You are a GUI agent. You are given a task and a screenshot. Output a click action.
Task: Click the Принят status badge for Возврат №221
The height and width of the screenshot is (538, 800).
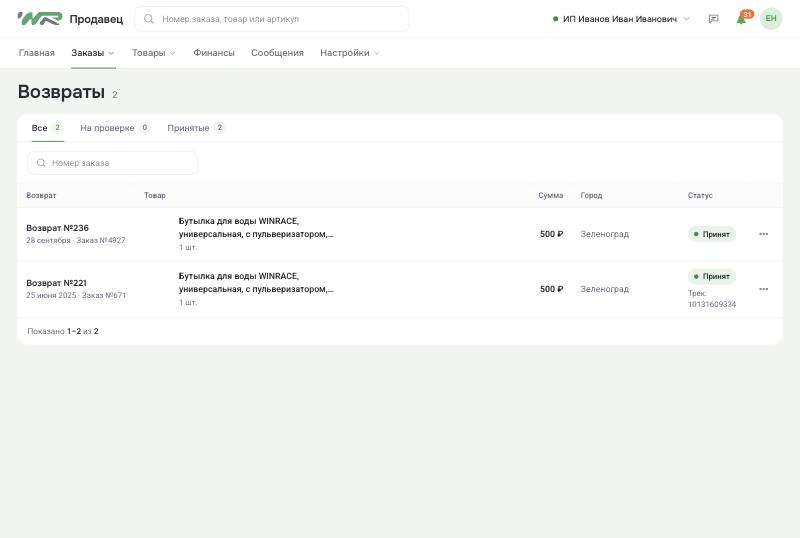tap(712, 276)
